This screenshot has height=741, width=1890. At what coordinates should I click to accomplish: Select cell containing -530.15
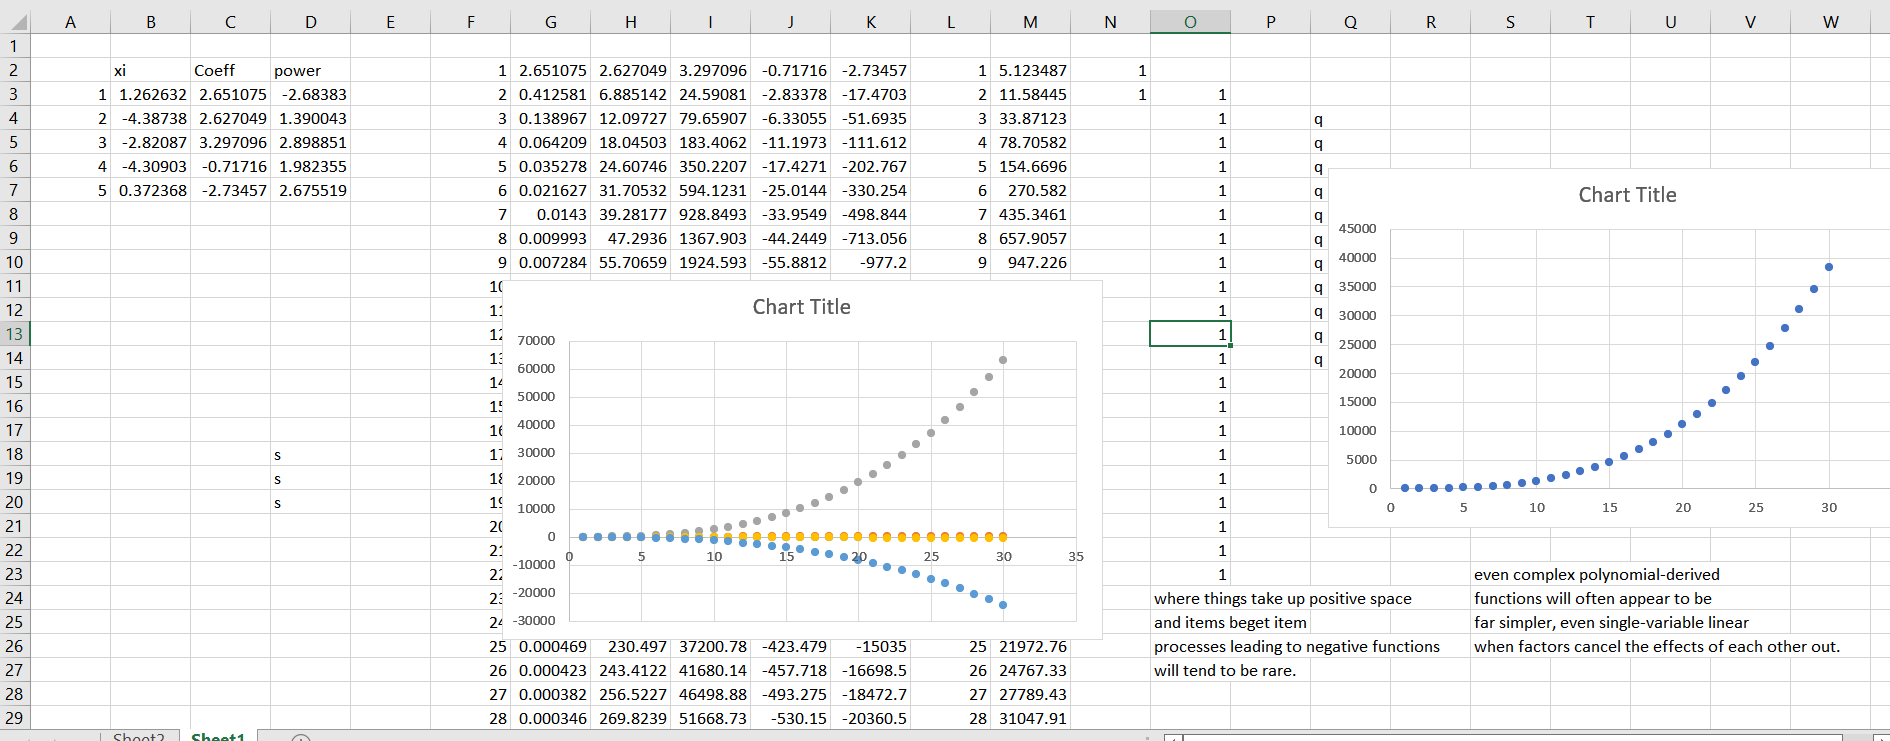coord(790,718)
